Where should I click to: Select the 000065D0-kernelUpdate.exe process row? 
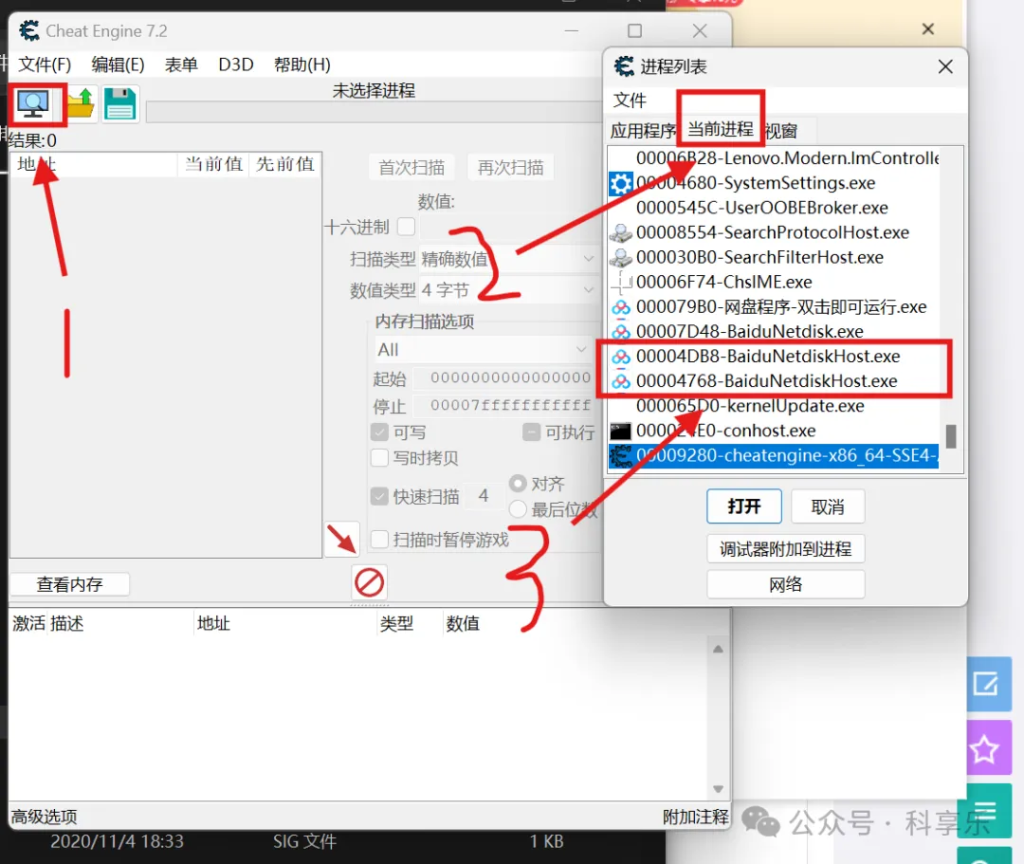pyautogui.click(x=774, y=406)
